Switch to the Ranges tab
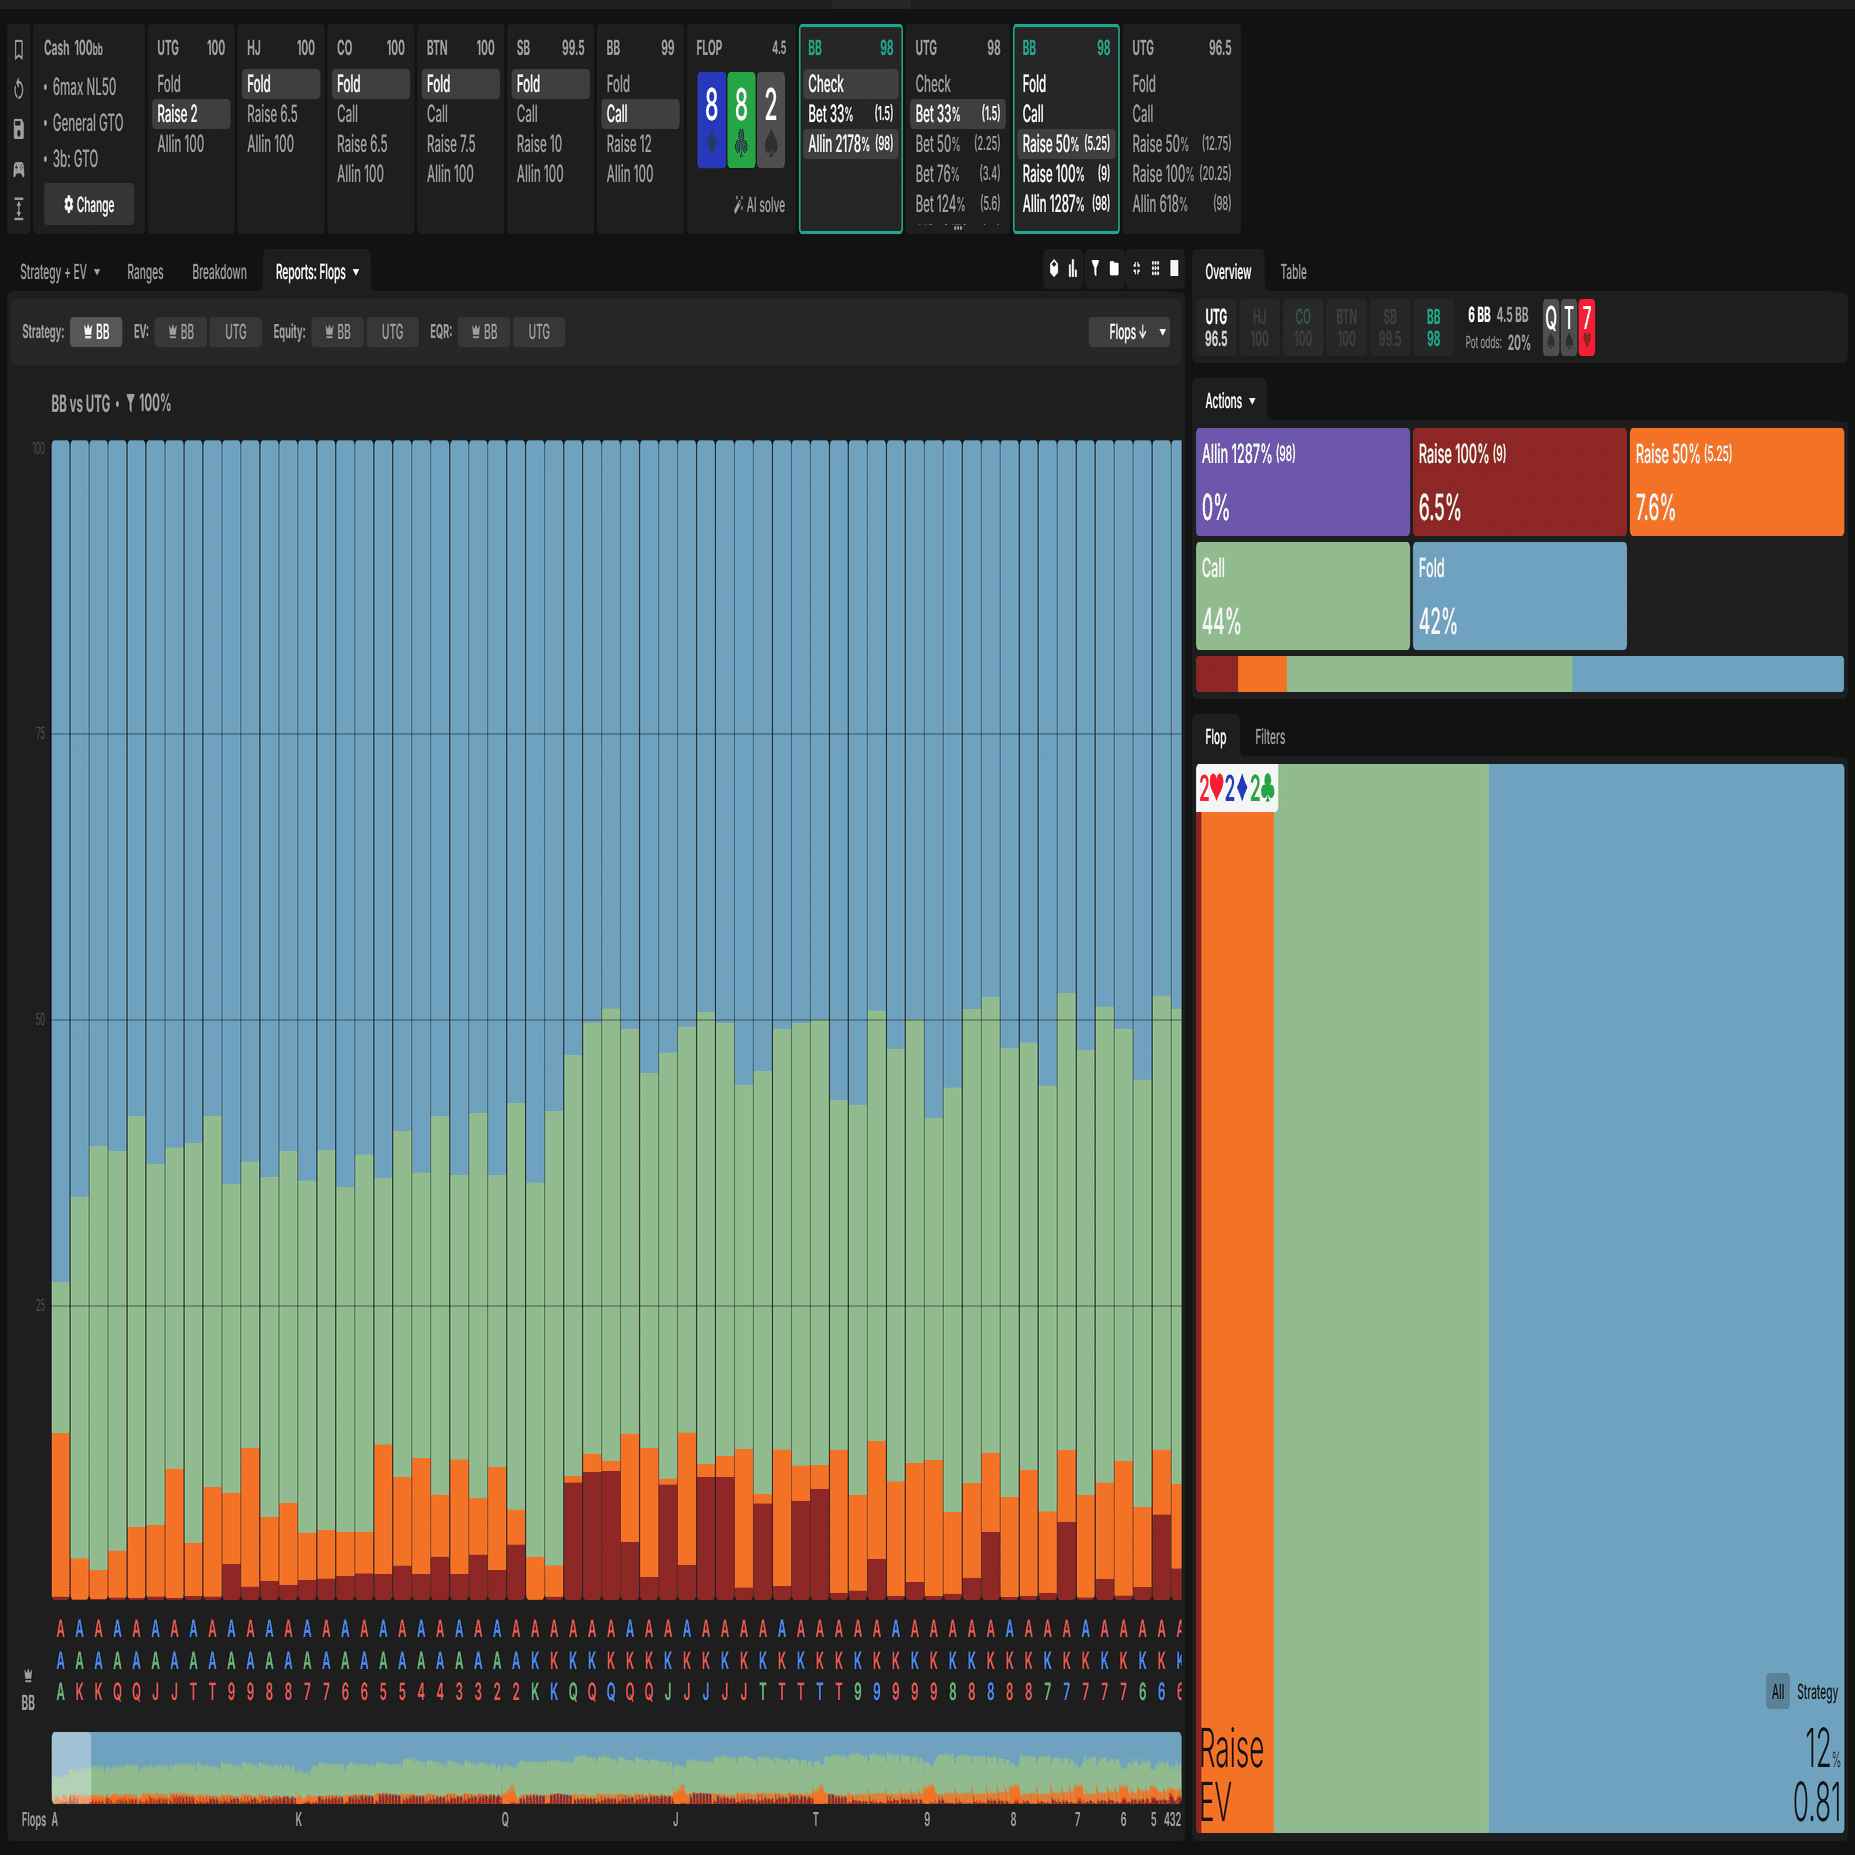Image resolution: width=1855 pixels, height=1855 pixels. pyautogui.click(x=145, y=272)
